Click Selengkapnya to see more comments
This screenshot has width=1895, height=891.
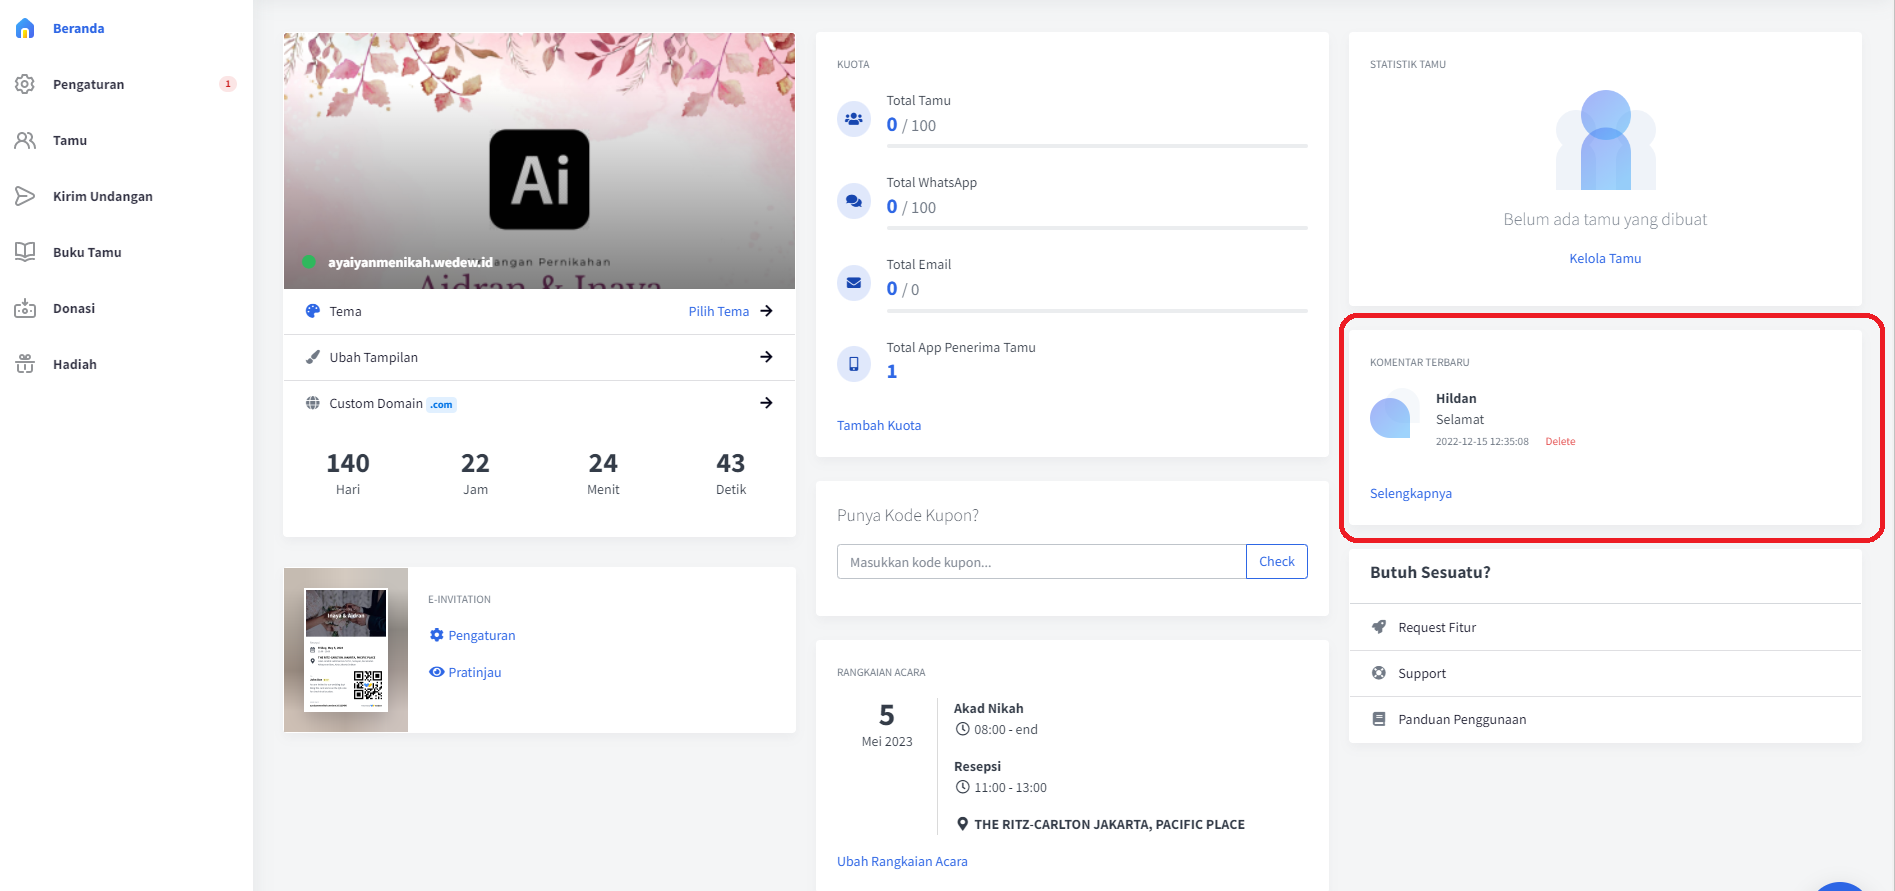[x=1410, y=493]
